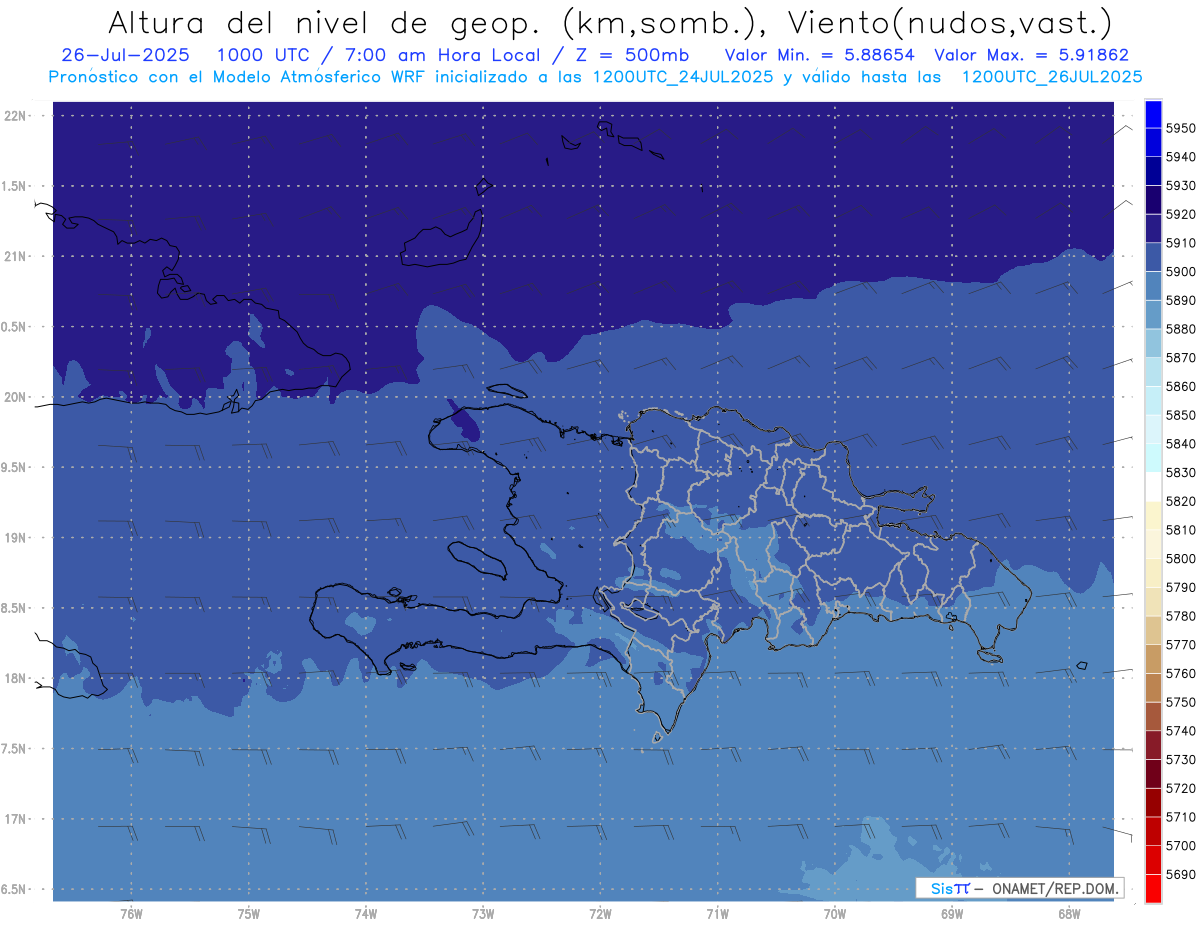The image size is (1200, 927).
Task: Click the legend value '5760'
Action: tap(1181, 673)
